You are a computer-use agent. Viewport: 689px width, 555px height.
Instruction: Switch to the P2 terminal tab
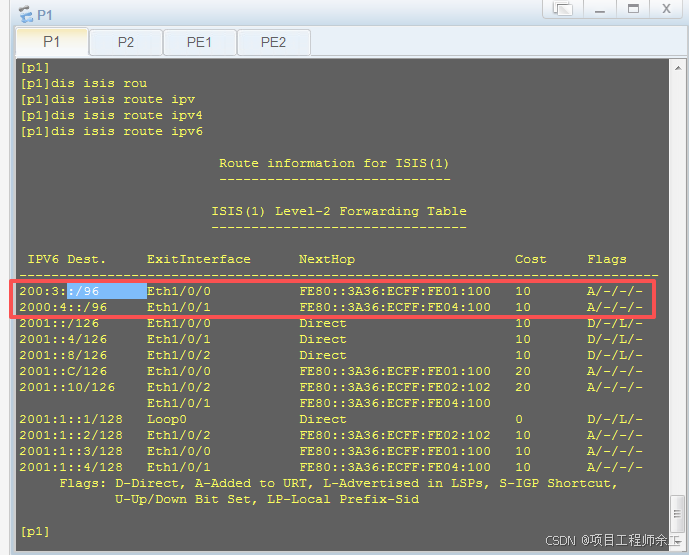(x=126, y=42)
